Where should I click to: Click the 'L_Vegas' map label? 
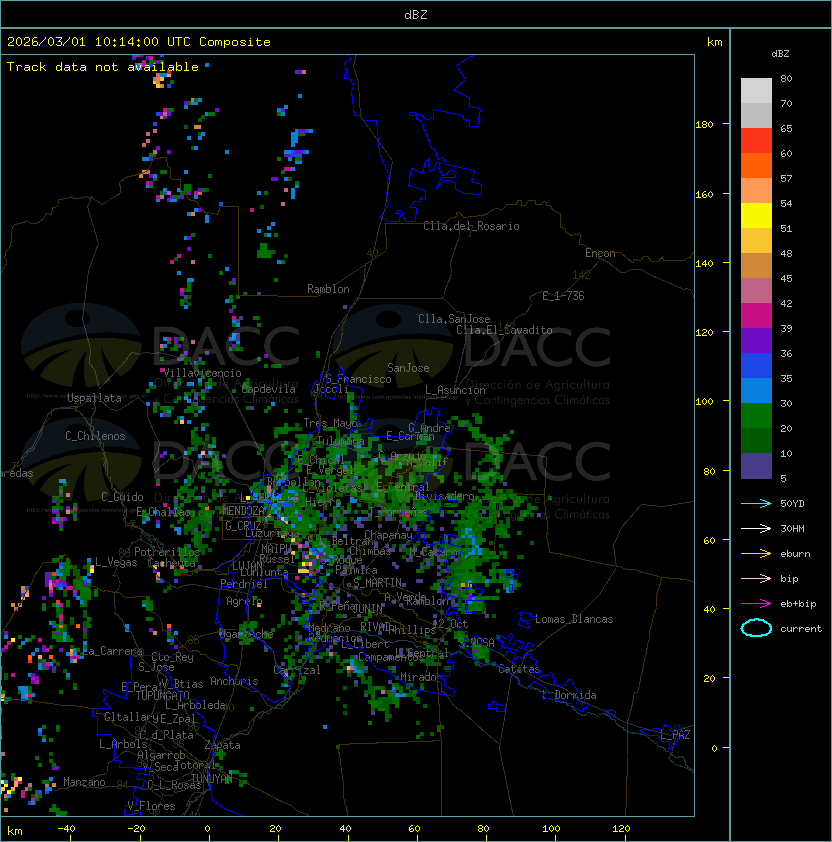pos(116,562)
